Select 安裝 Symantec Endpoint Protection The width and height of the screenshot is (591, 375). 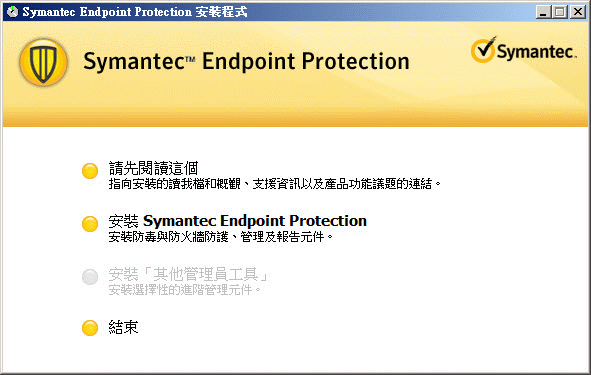(x=238, y=221)
